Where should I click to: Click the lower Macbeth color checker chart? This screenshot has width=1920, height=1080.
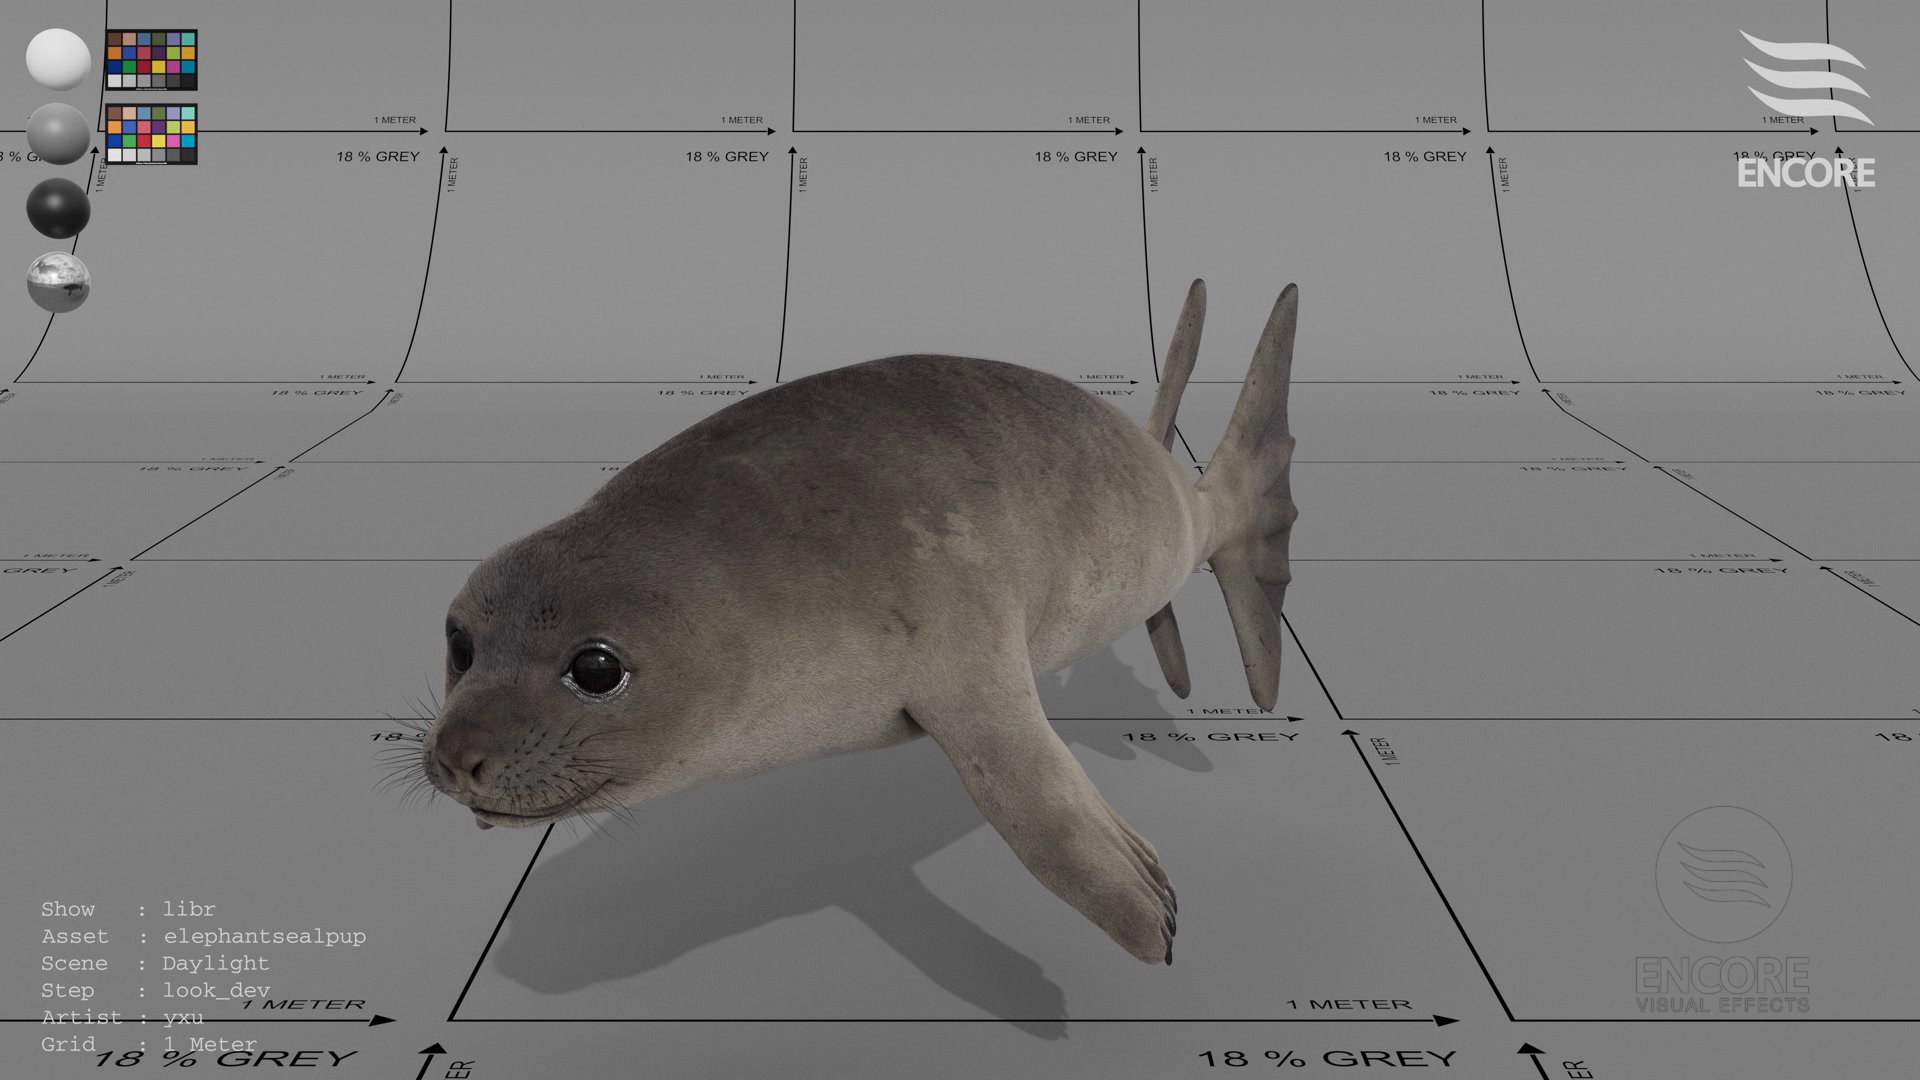tap(151, 134)
